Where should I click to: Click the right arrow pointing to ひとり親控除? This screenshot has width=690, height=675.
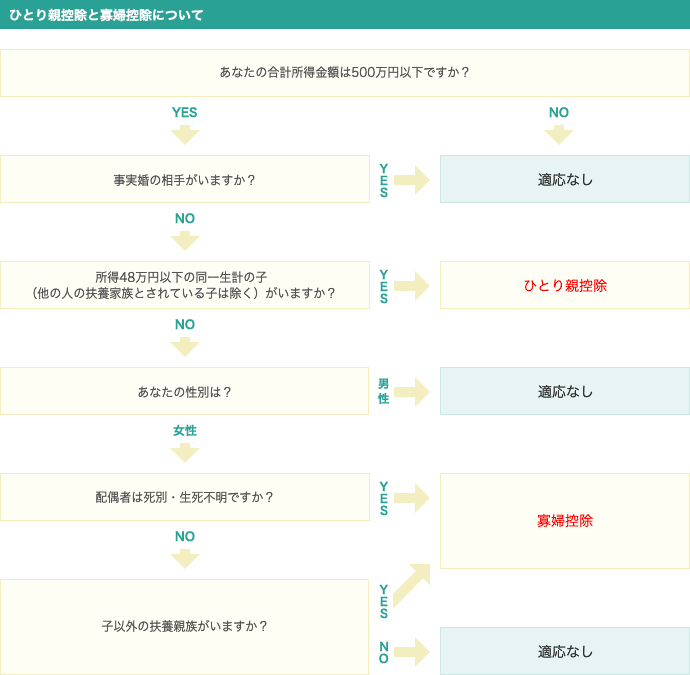[411, 286]
